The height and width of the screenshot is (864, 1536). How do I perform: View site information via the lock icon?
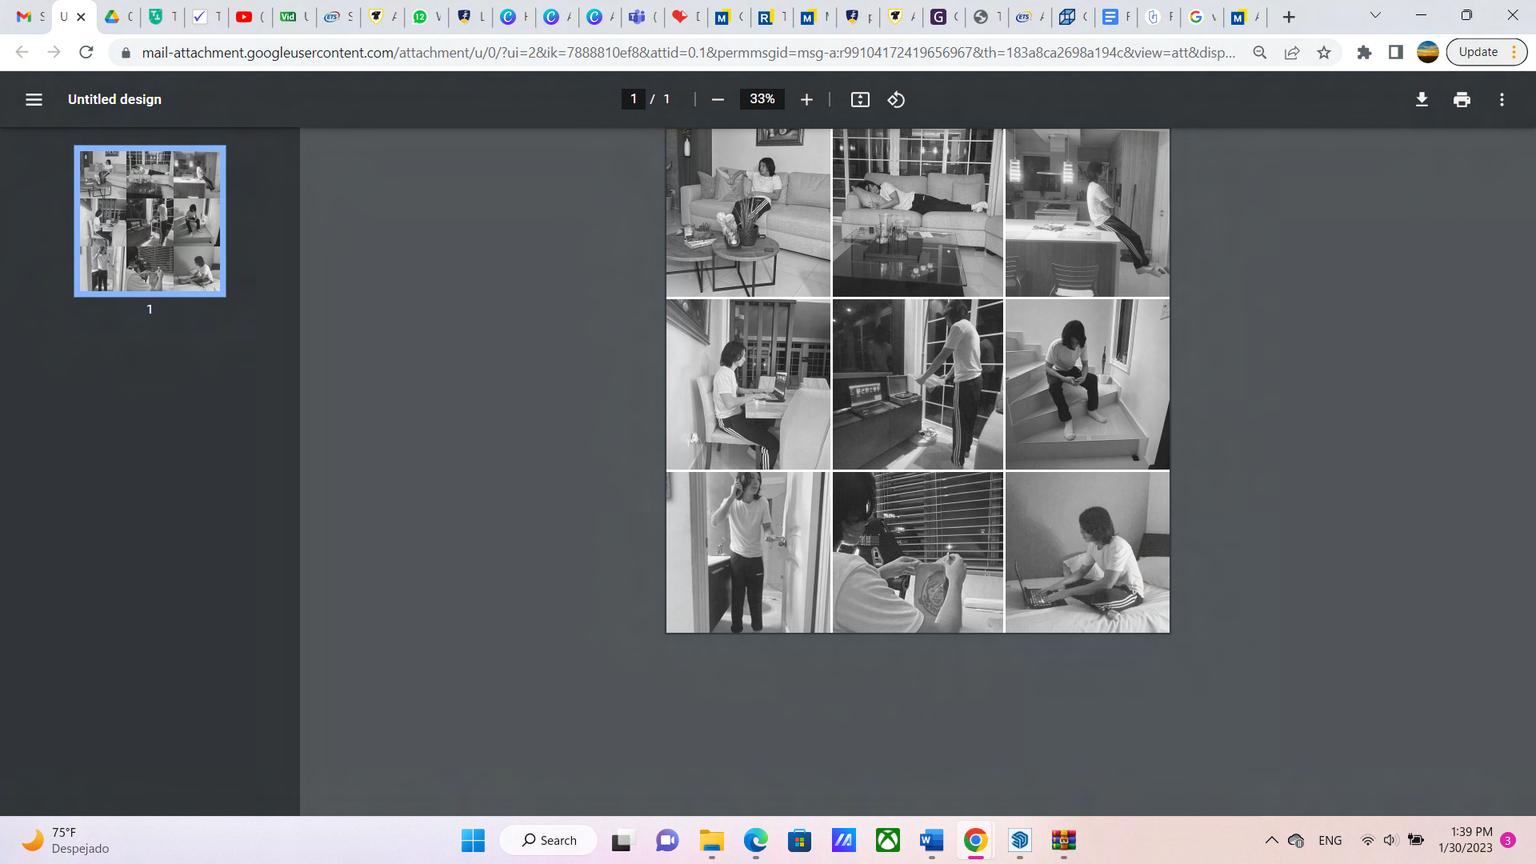pos(125,53)
